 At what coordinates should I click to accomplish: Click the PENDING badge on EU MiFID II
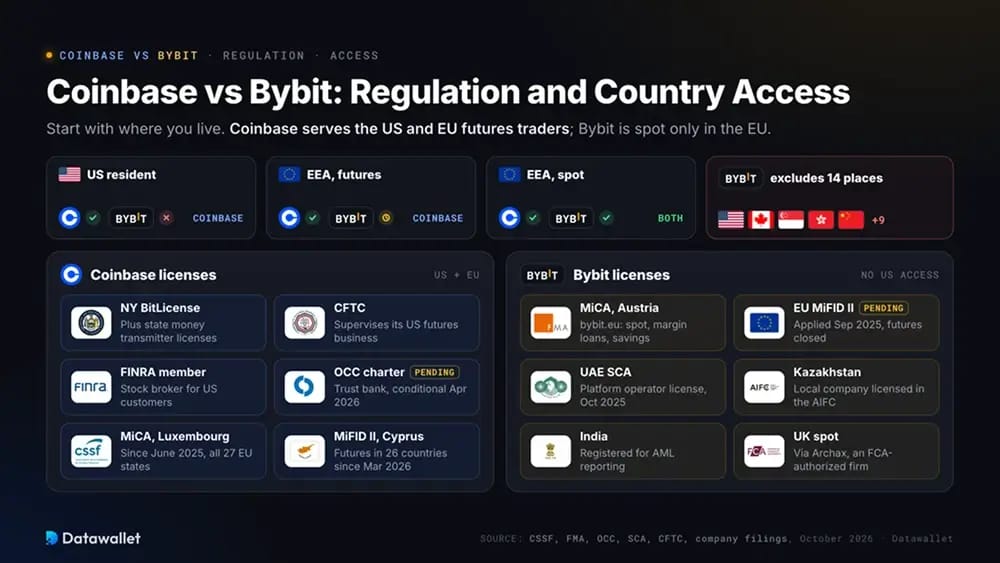pos(883,308)
